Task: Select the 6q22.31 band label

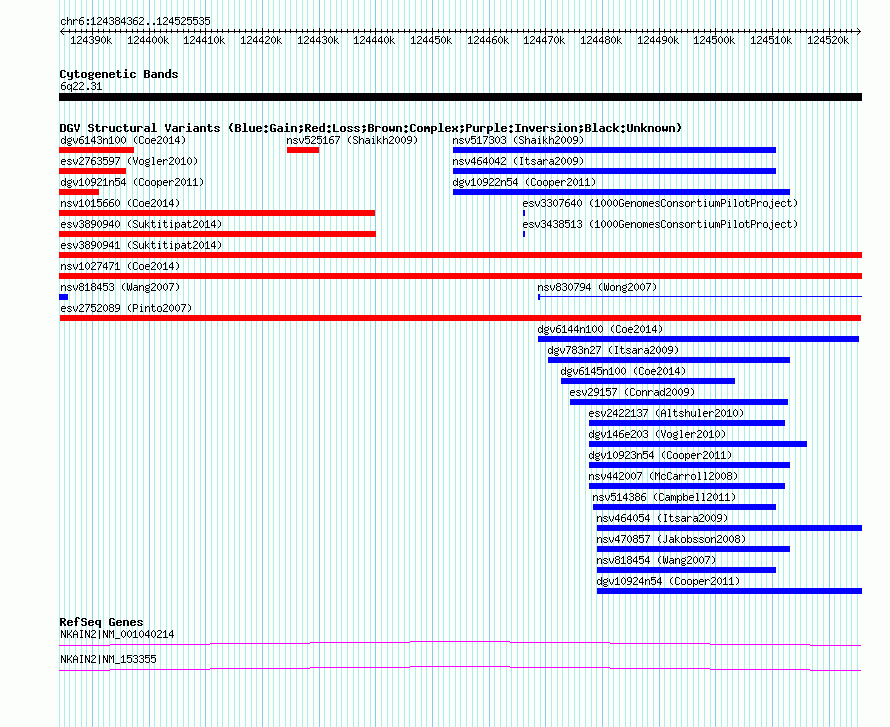Action: coord(81,86)
